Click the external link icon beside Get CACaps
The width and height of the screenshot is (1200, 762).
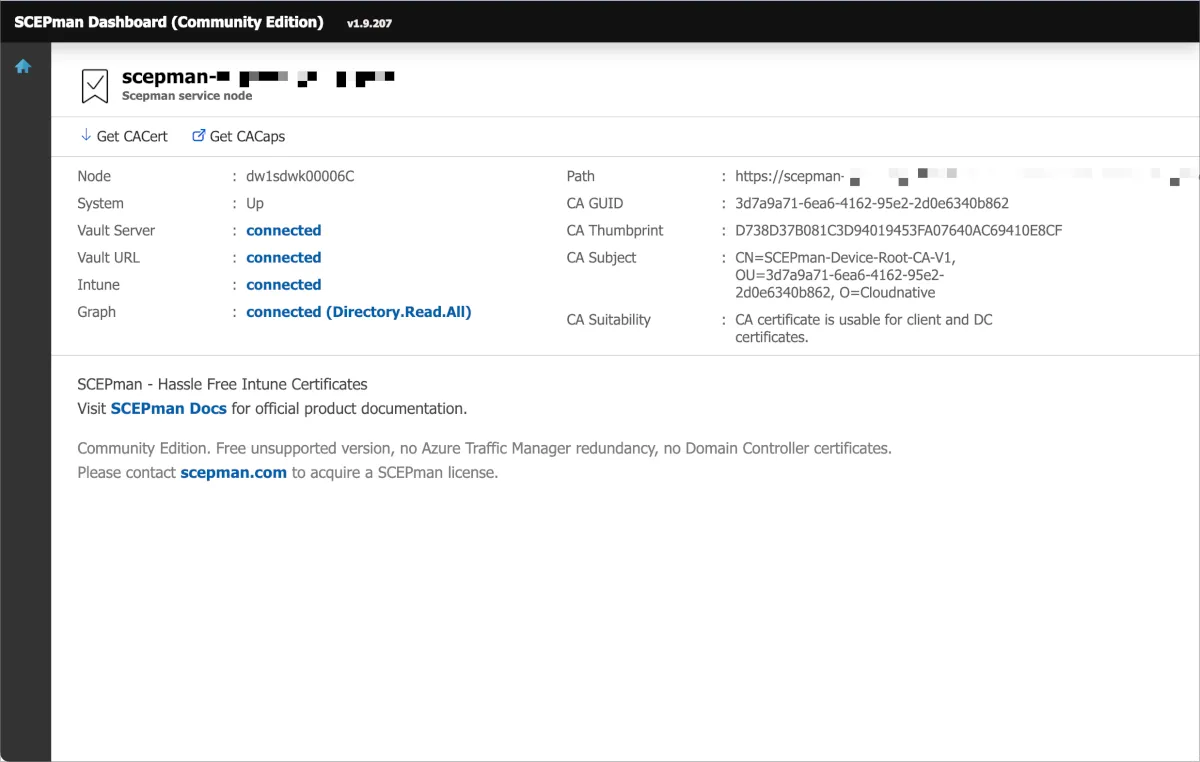pos(198,136)
